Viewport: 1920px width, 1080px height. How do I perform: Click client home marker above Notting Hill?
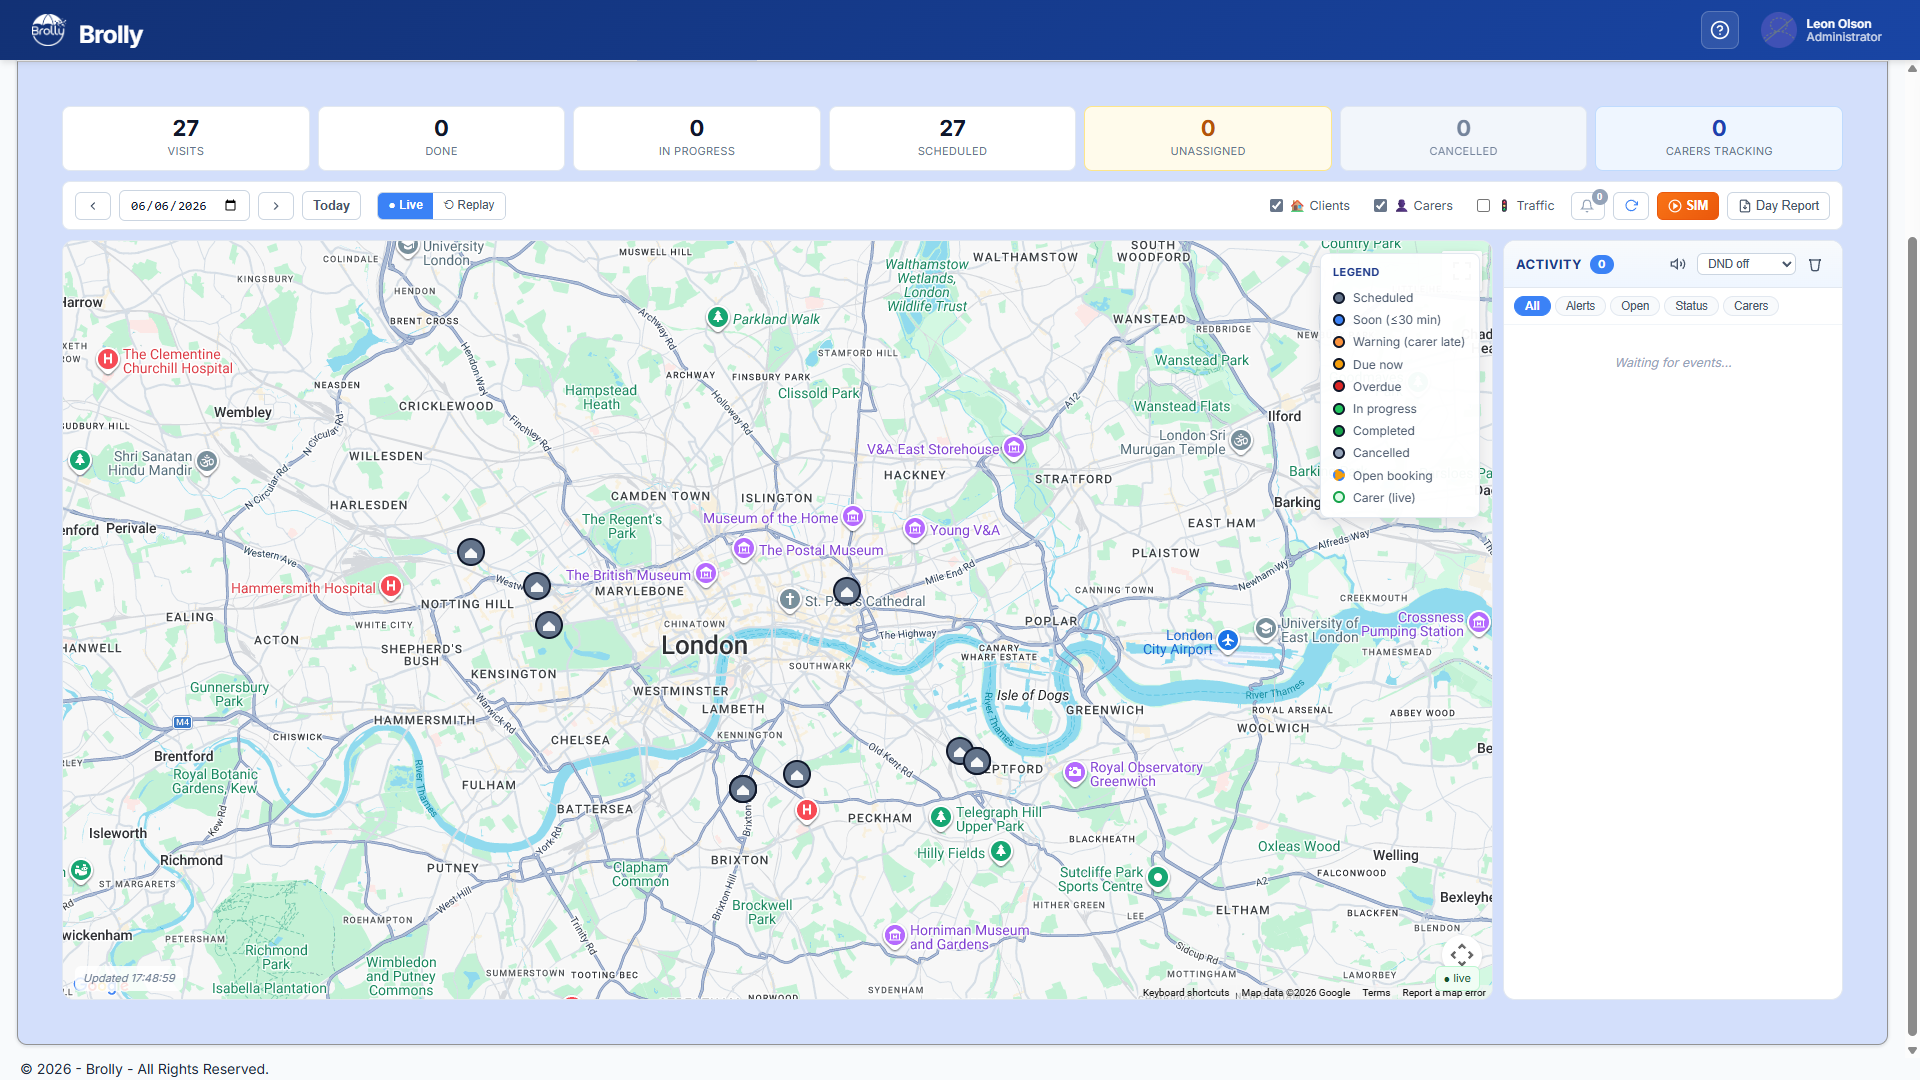(537, 586)
